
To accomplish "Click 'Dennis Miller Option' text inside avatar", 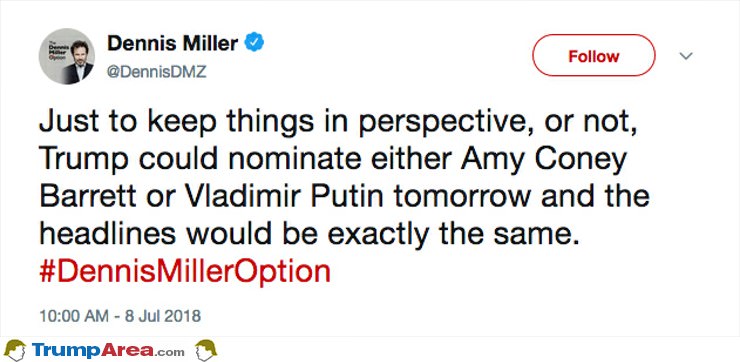I will pos(56,48).
